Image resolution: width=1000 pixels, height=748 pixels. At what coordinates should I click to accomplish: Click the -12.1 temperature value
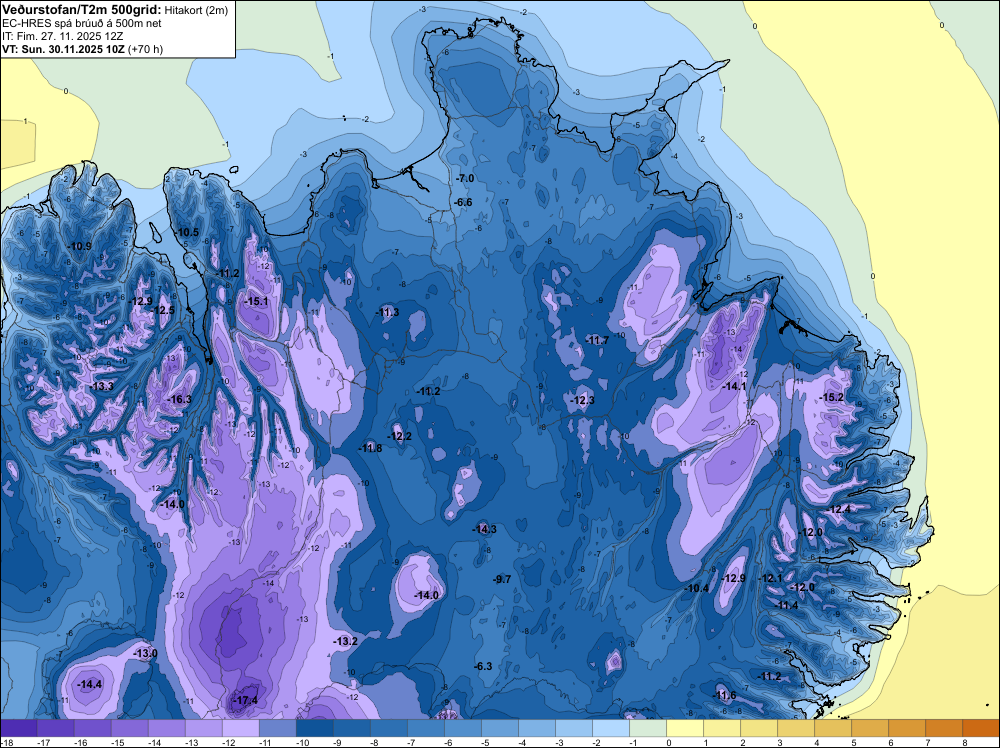[x=770, y=578]
